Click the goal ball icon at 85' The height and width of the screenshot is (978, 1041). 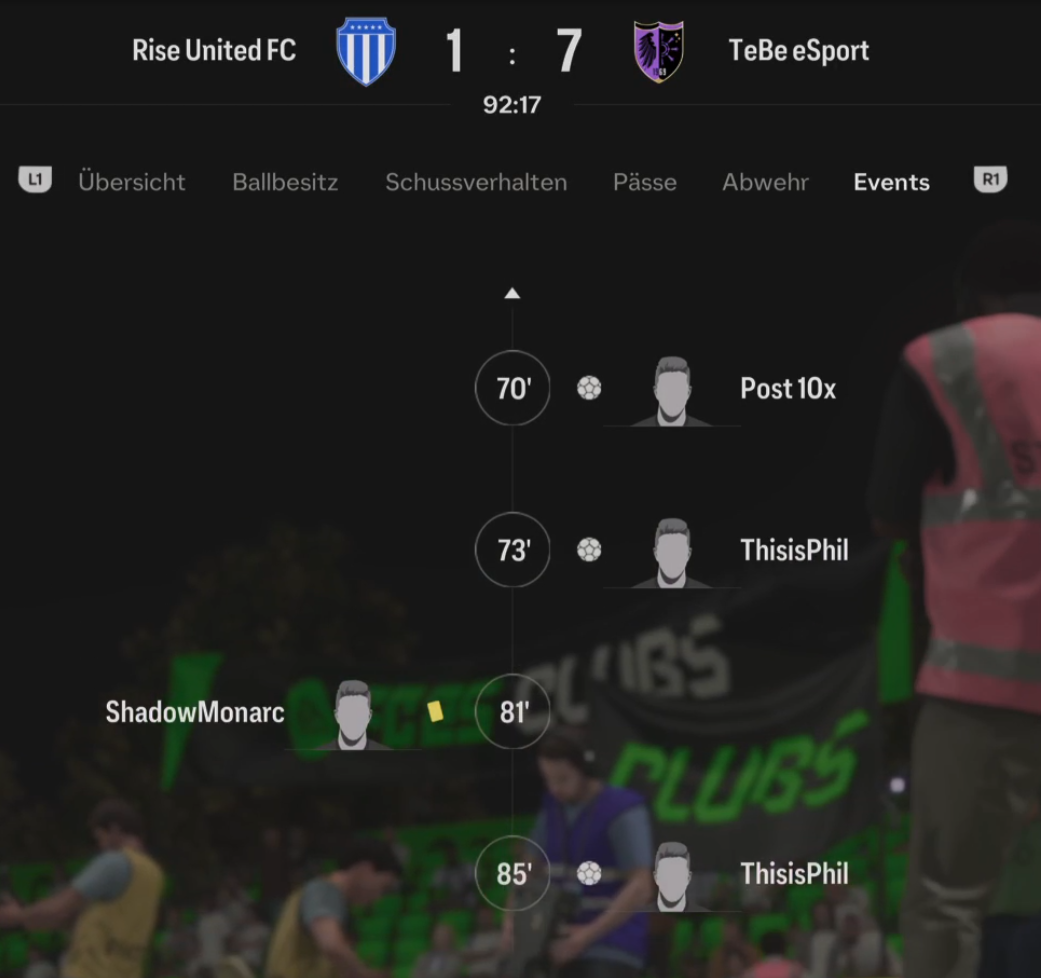(x=589, y=874)
